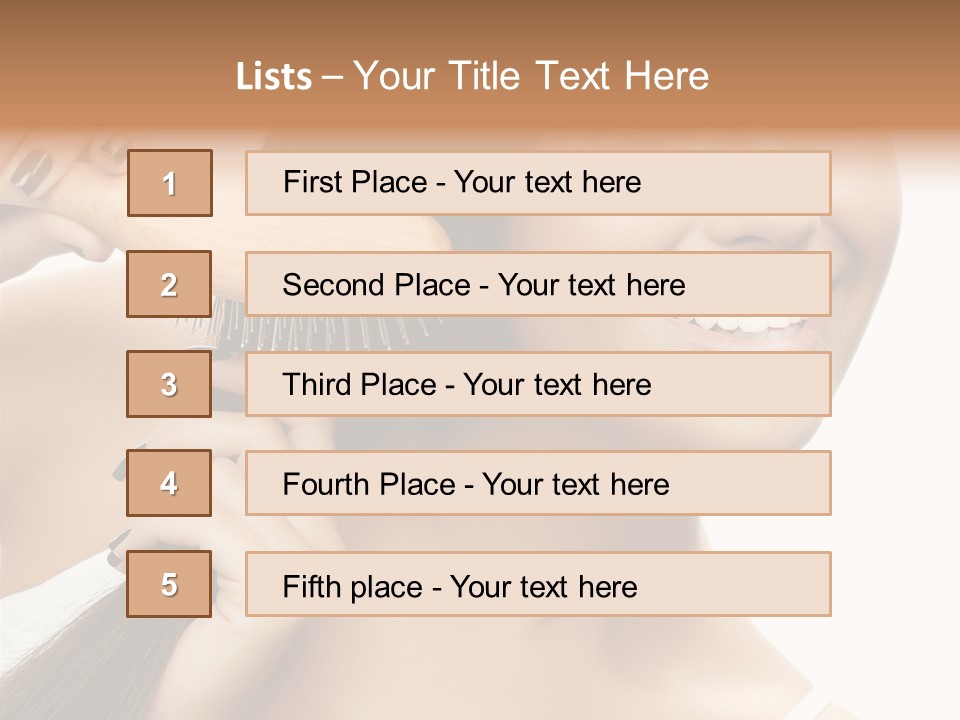Image resolution: width=960 pixels, height=720 pixels.
Task: Select the number 5 box
Action: pos(169,583)
